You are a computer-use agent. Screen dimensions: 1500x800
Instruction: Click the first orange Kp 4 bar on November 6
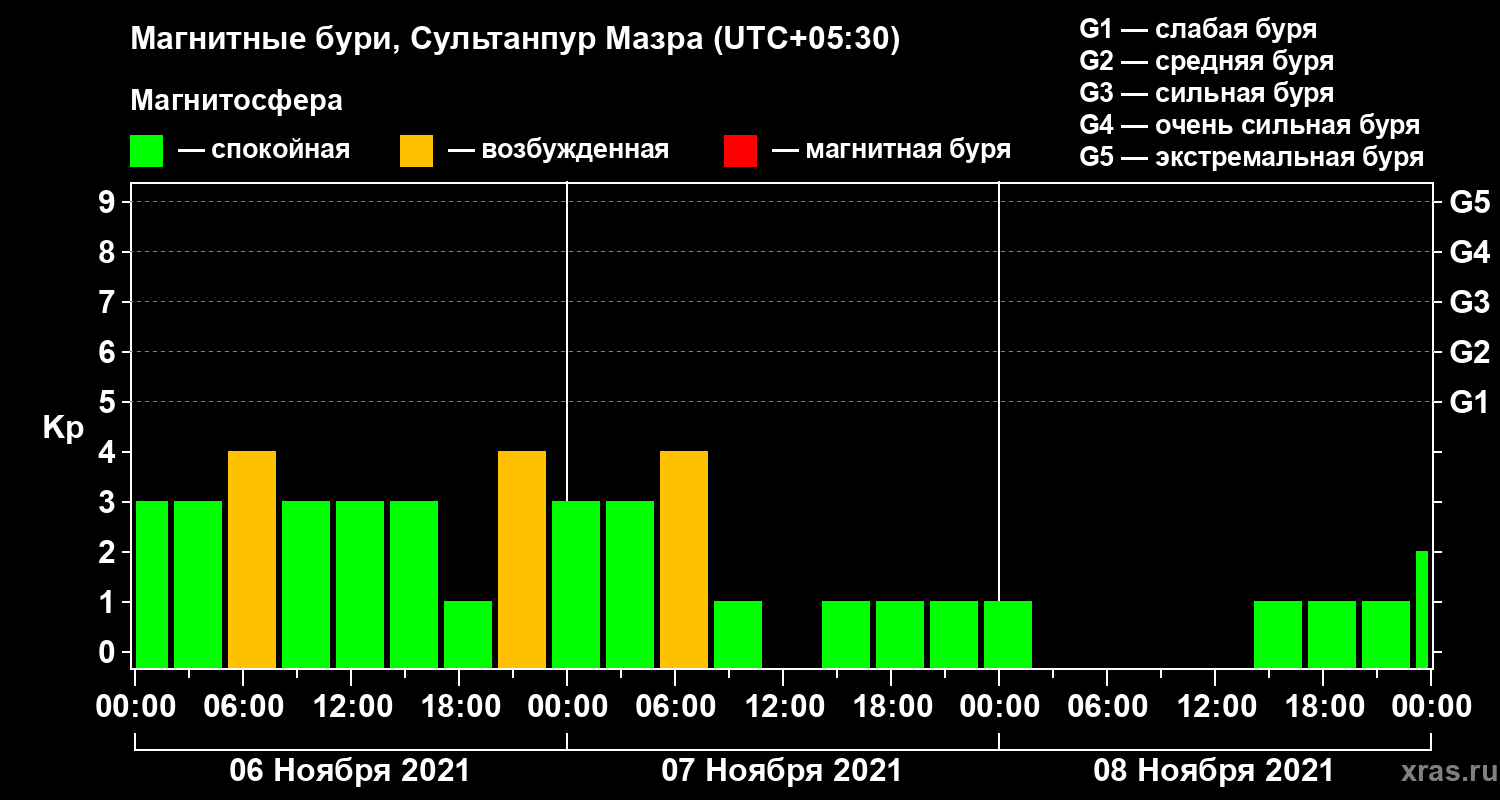click(x=252, y=560)
